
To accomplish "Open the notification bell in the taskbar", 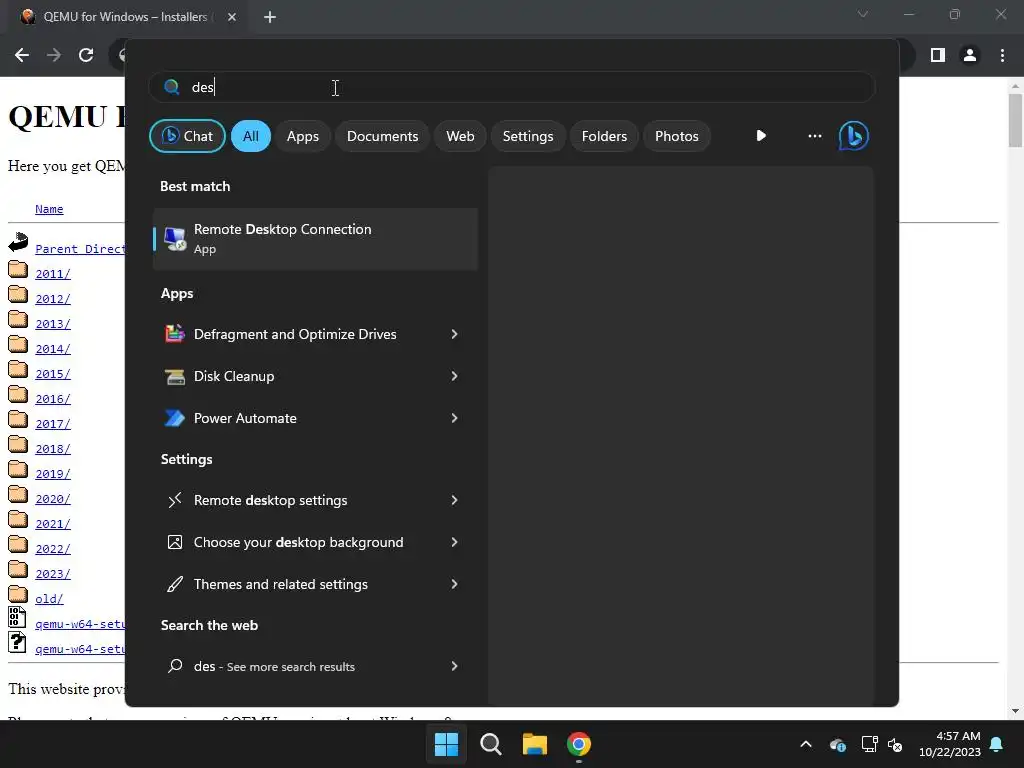I will (x=997, y=744).
